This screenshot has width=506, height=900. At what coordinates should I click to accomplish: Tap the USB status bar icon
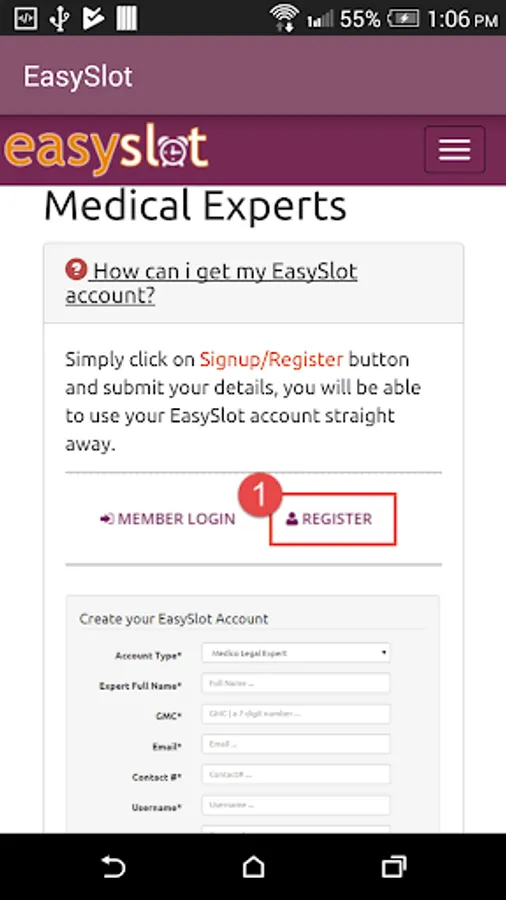[x=59, y=18]
